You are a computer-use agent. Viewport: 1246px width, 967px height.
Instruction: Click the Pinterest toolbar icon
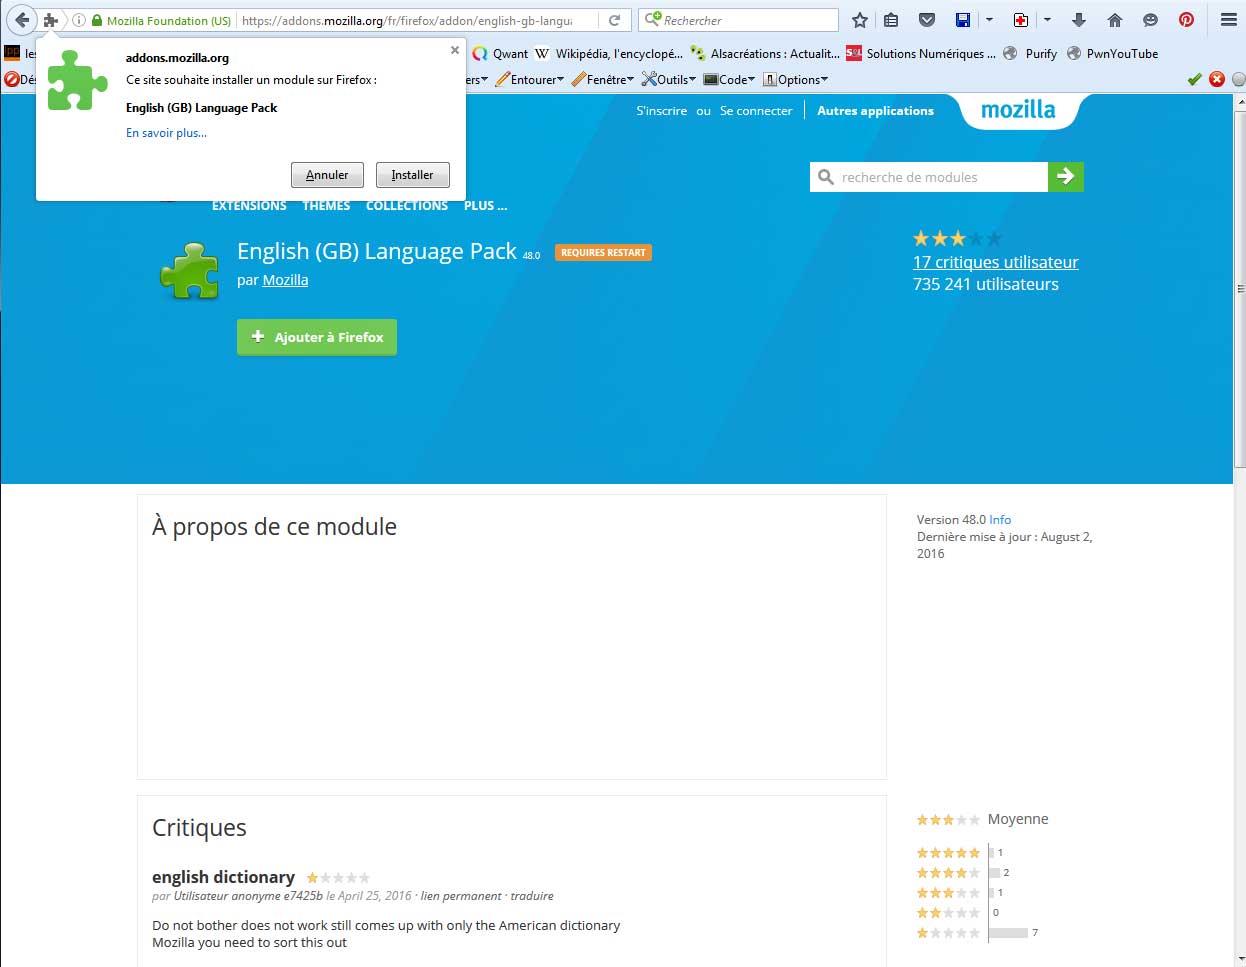coord(1186,20)
